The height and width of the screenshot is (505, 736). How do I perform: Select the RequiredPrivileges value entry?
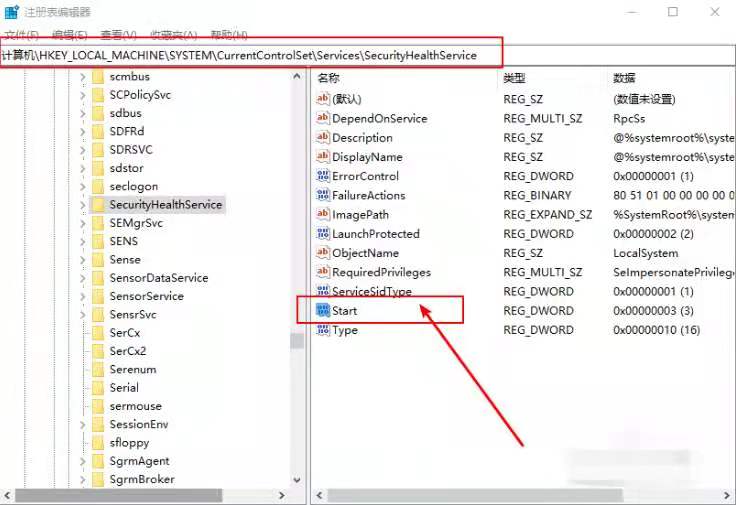point(381,272)
